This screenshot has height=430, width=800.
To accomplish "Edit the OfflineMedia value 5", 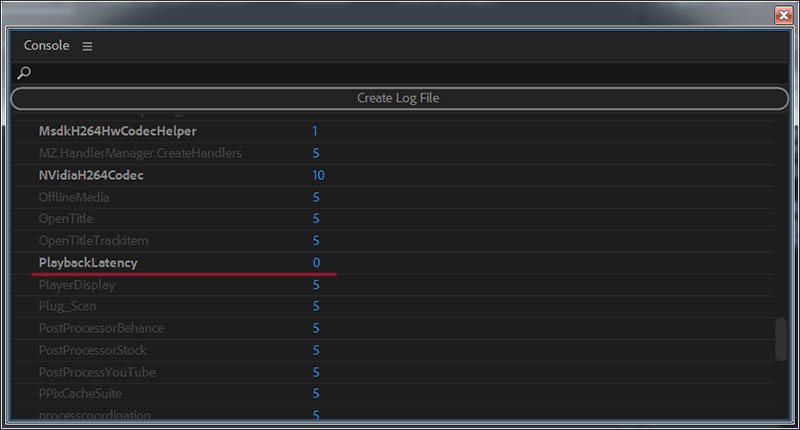I will (x=316, y=197).
